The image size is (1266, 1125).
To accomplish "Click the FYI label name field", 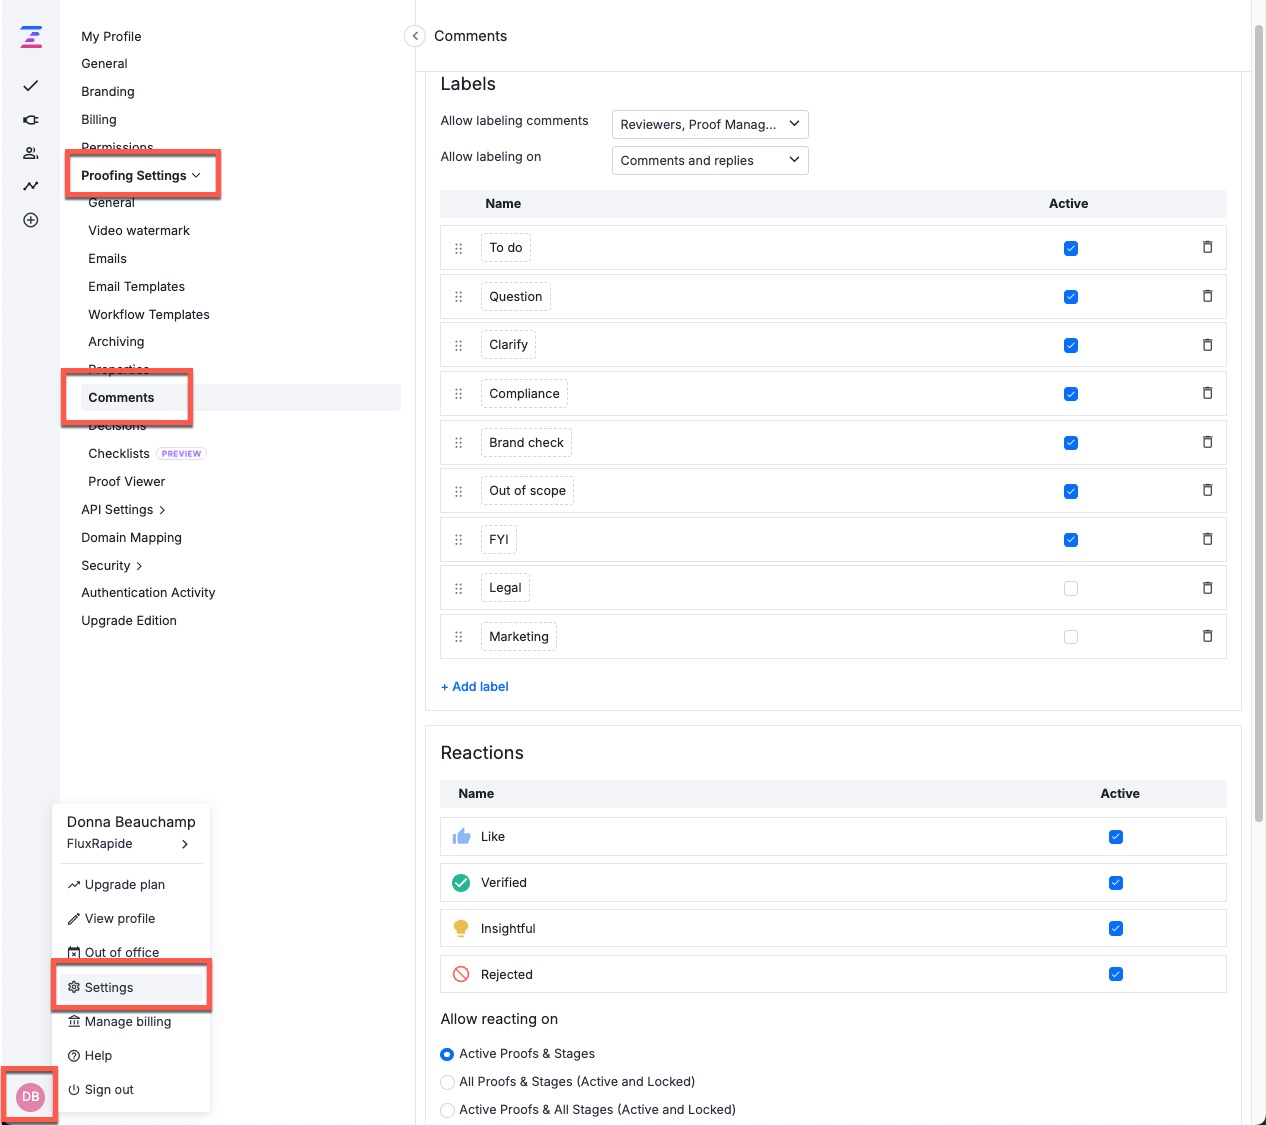I will click(499, 540).
